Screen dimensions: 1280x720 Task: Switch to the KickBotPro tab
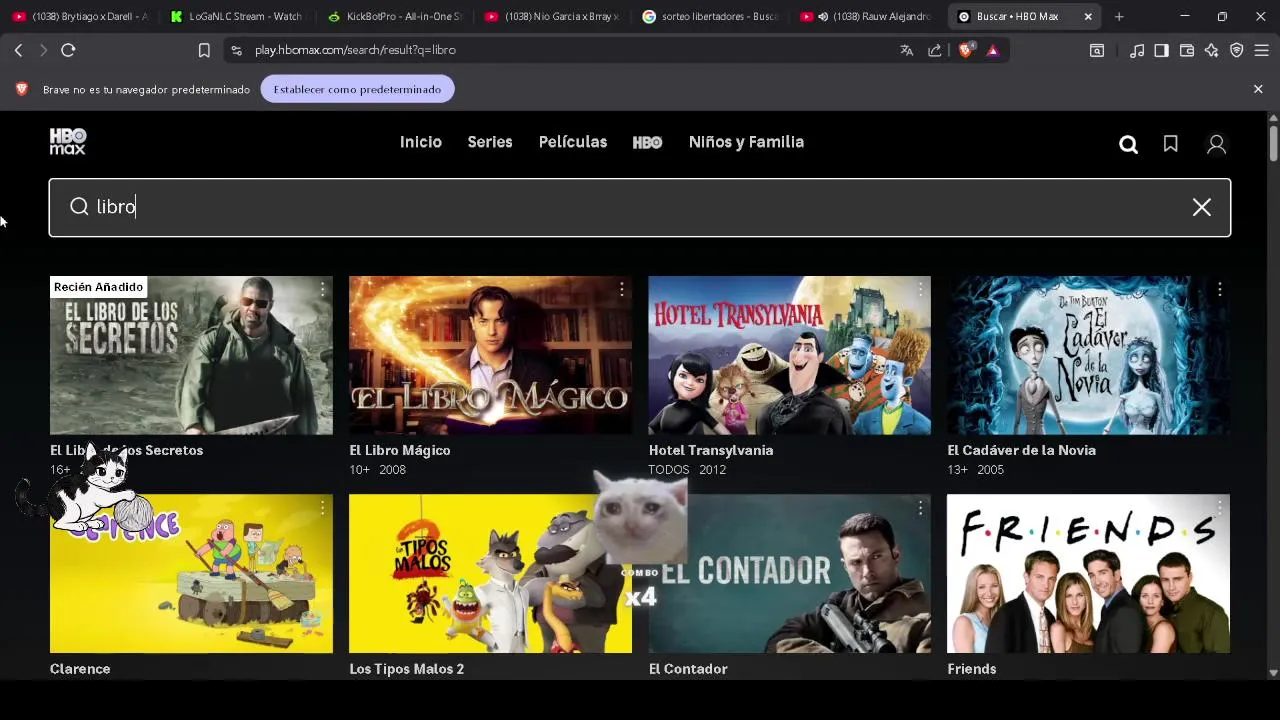click(393, 16)
